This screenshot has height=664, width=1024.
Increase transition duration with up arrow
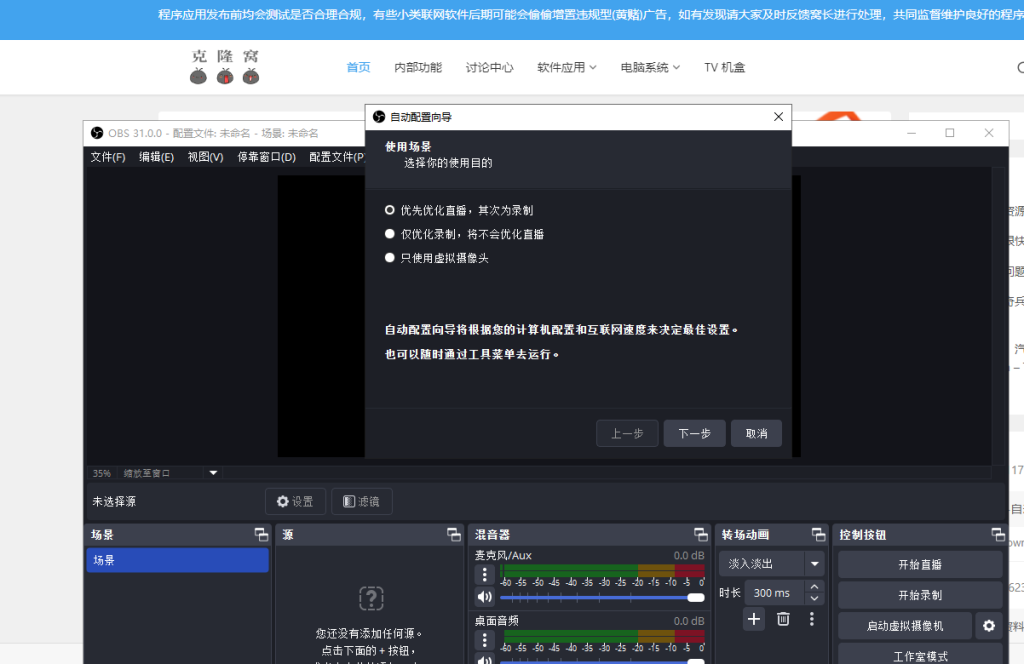click(814, 587)
